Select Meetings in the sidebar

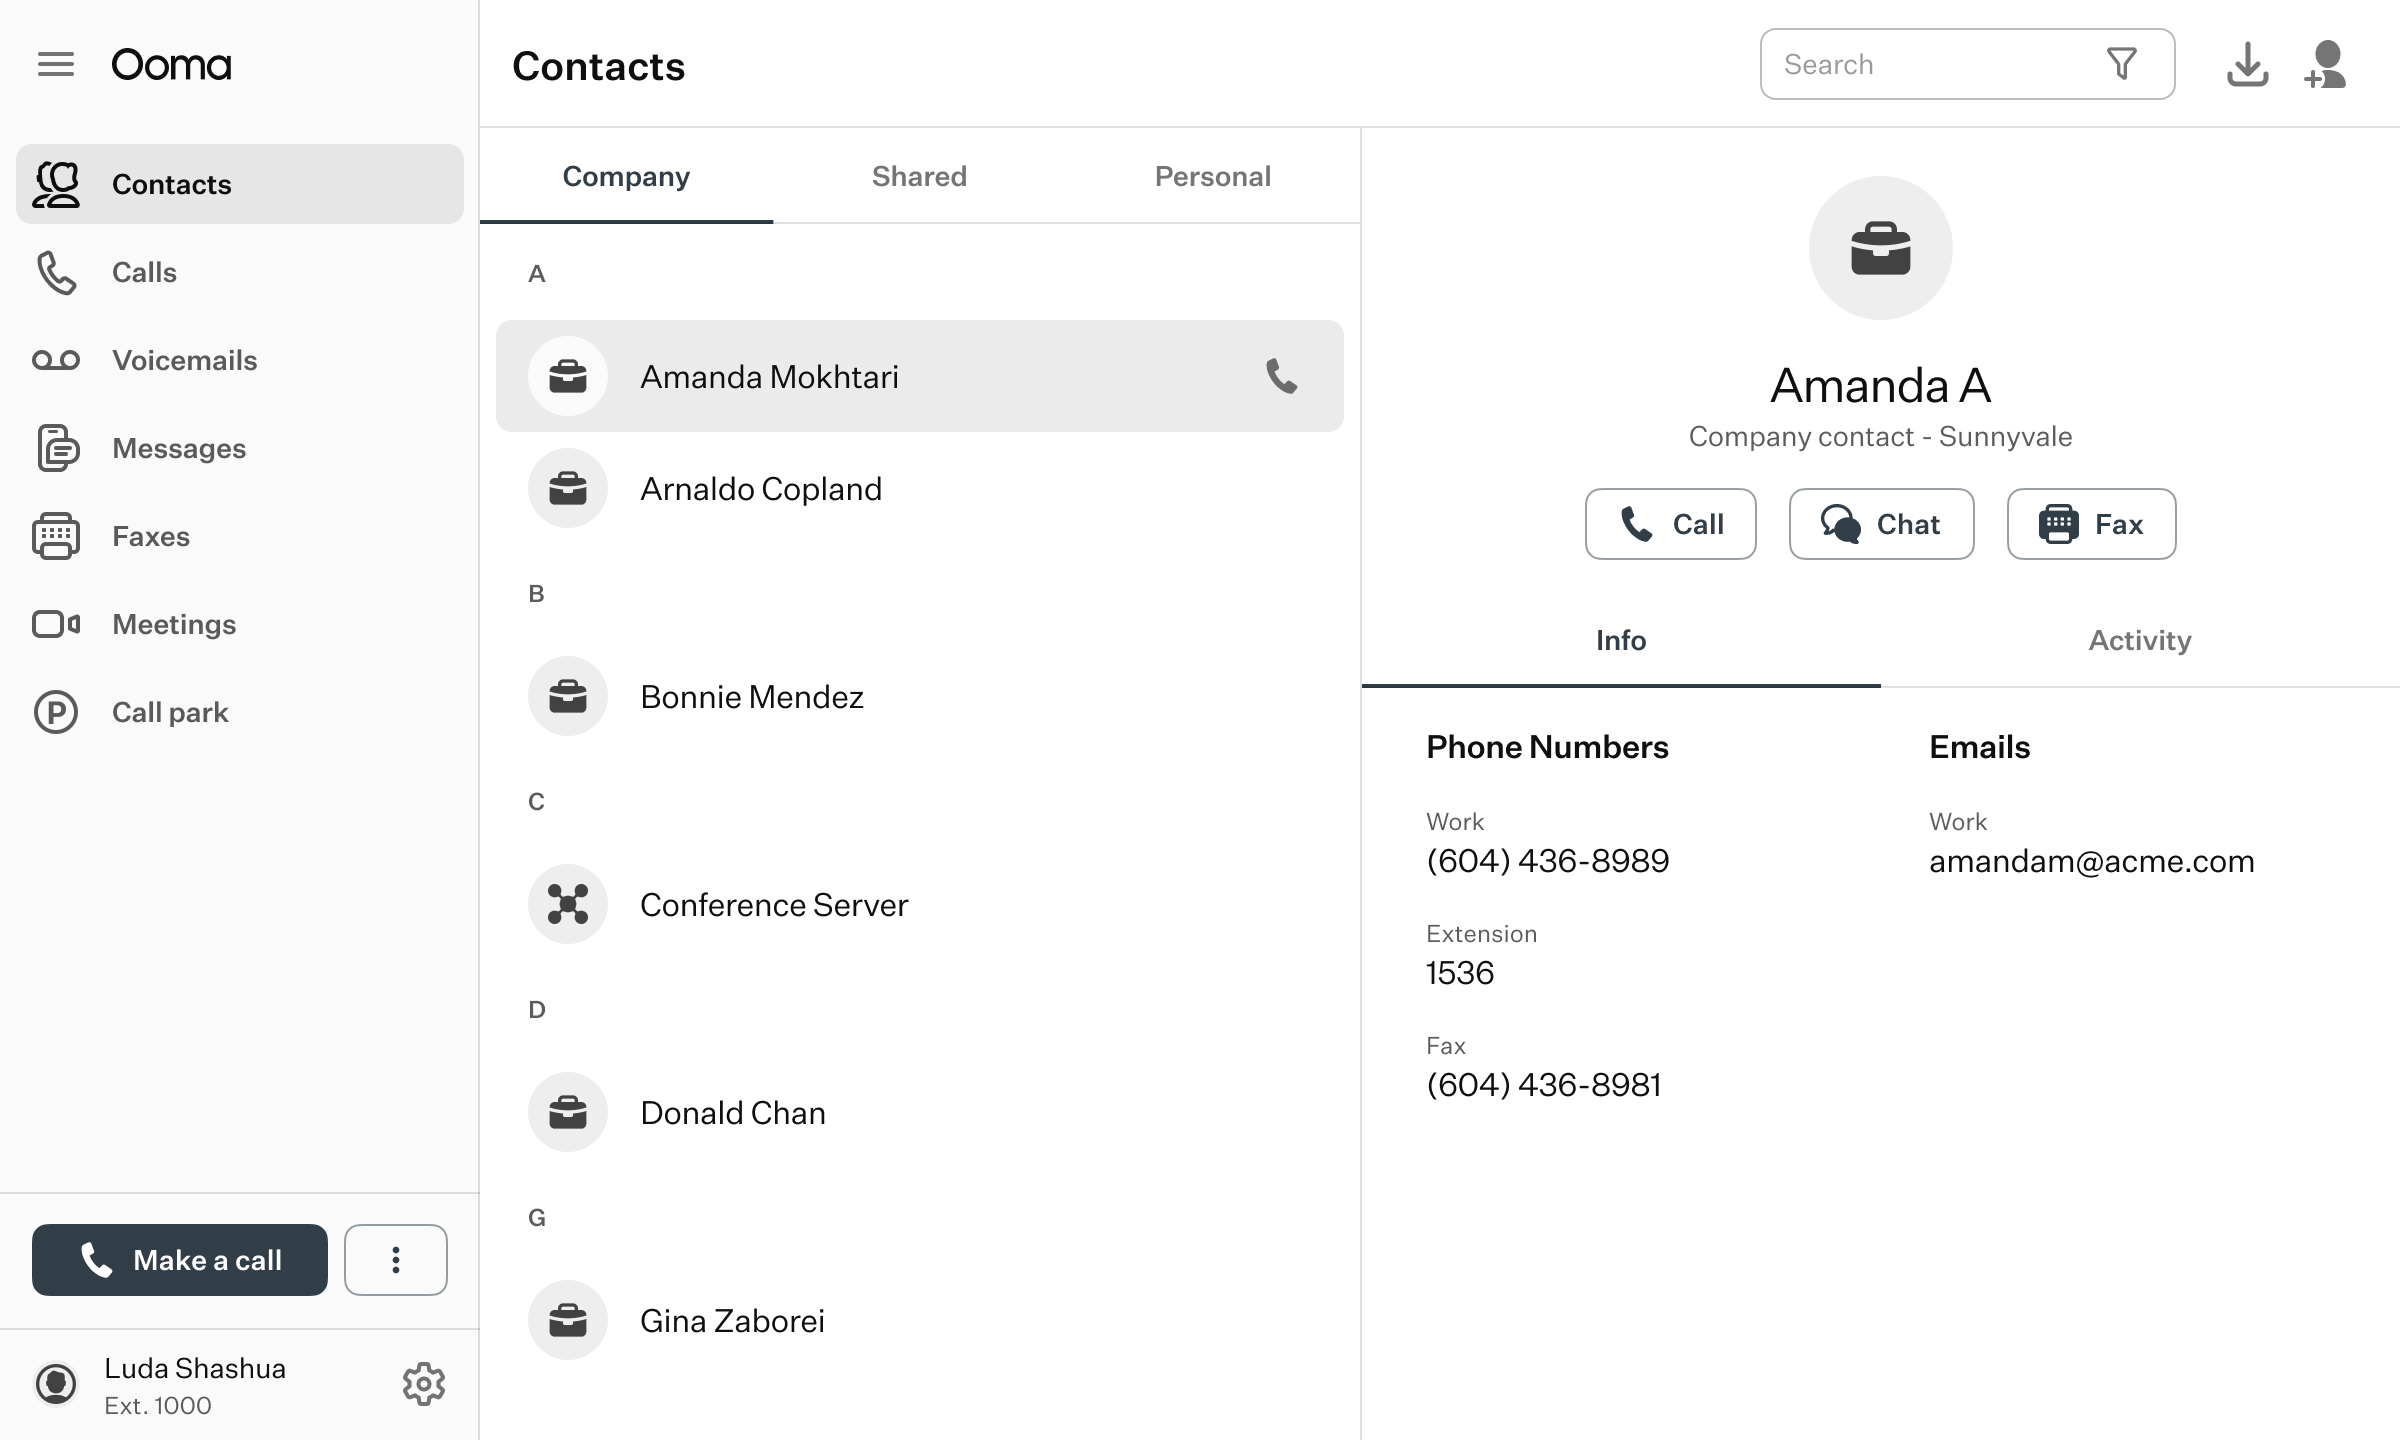click(x=172, y=624)
